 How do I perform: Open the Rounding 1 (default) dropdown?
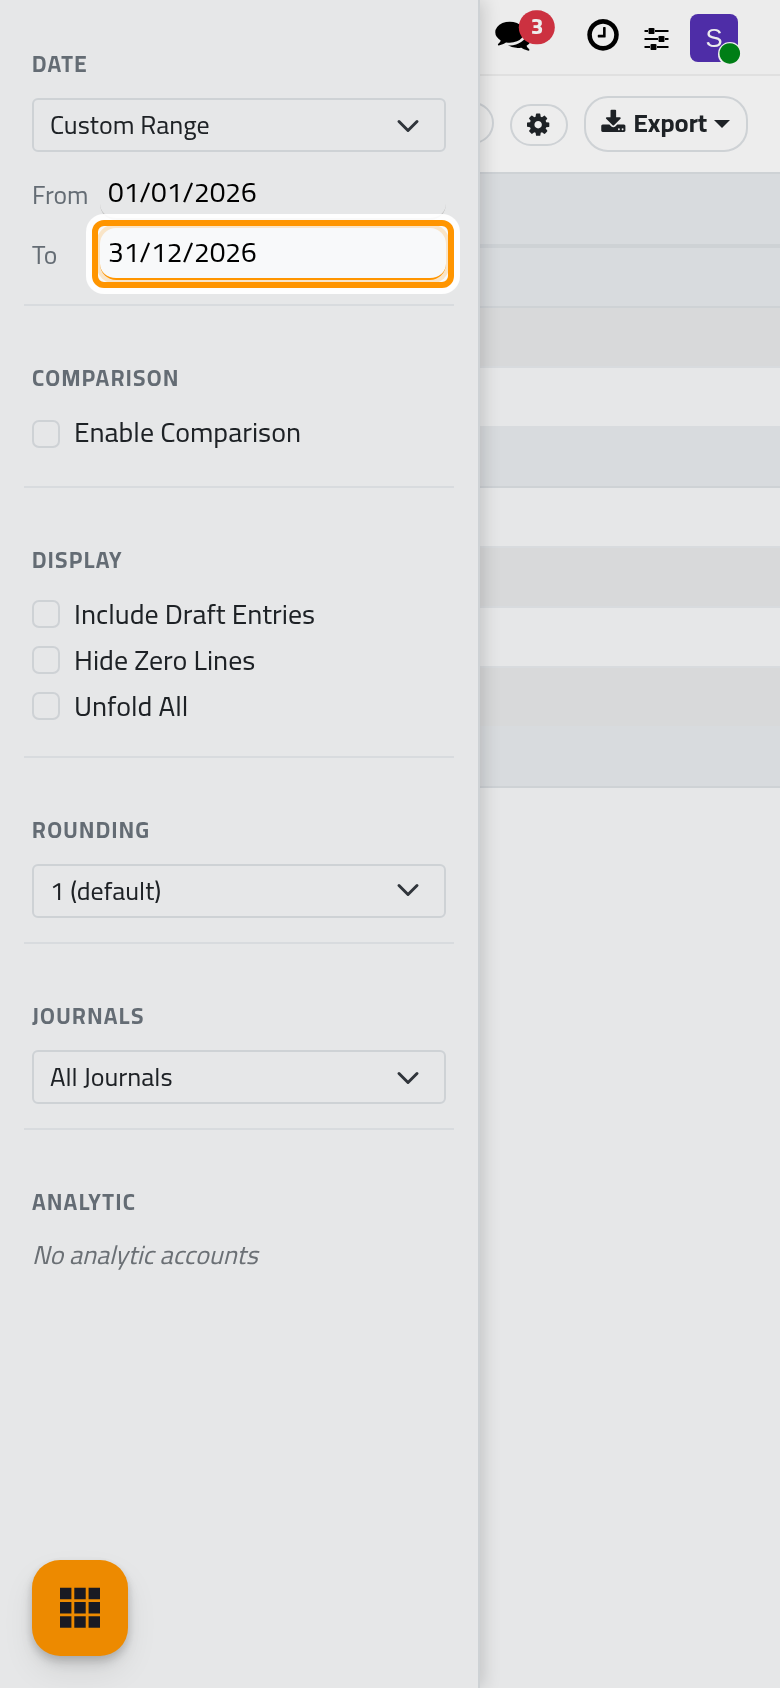click(239, 891)
